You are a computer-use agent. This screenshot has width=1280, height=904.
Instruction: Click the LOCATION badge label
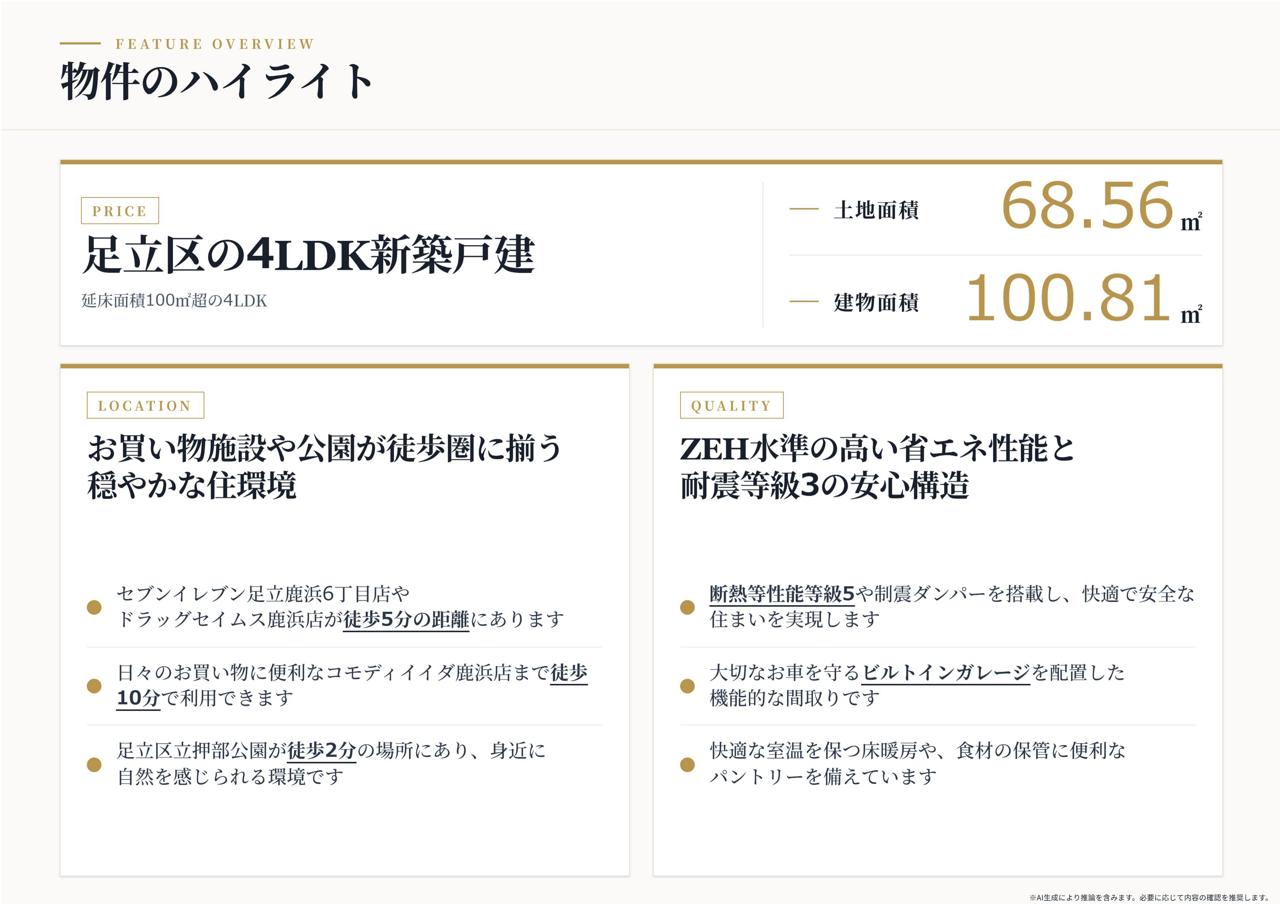(145, 405)
